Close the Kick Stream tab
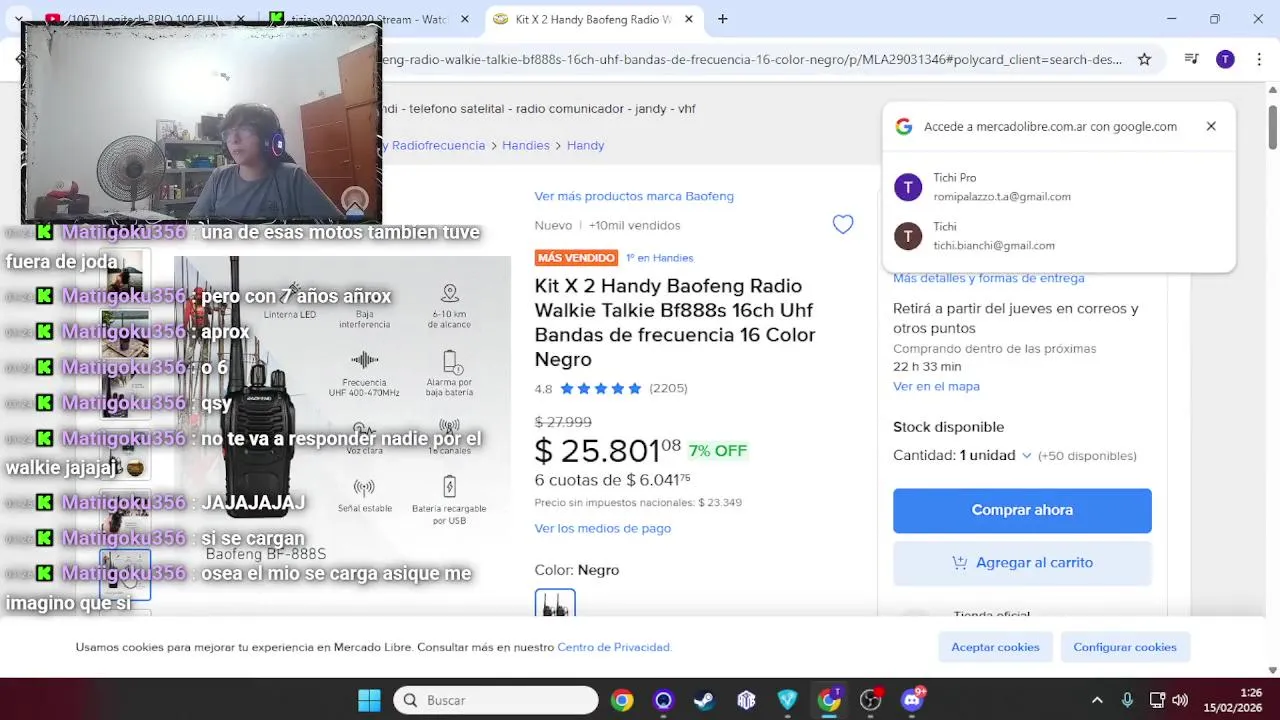Image resolution: width=1280 pixels, height=720 pixels. point(467,19)
